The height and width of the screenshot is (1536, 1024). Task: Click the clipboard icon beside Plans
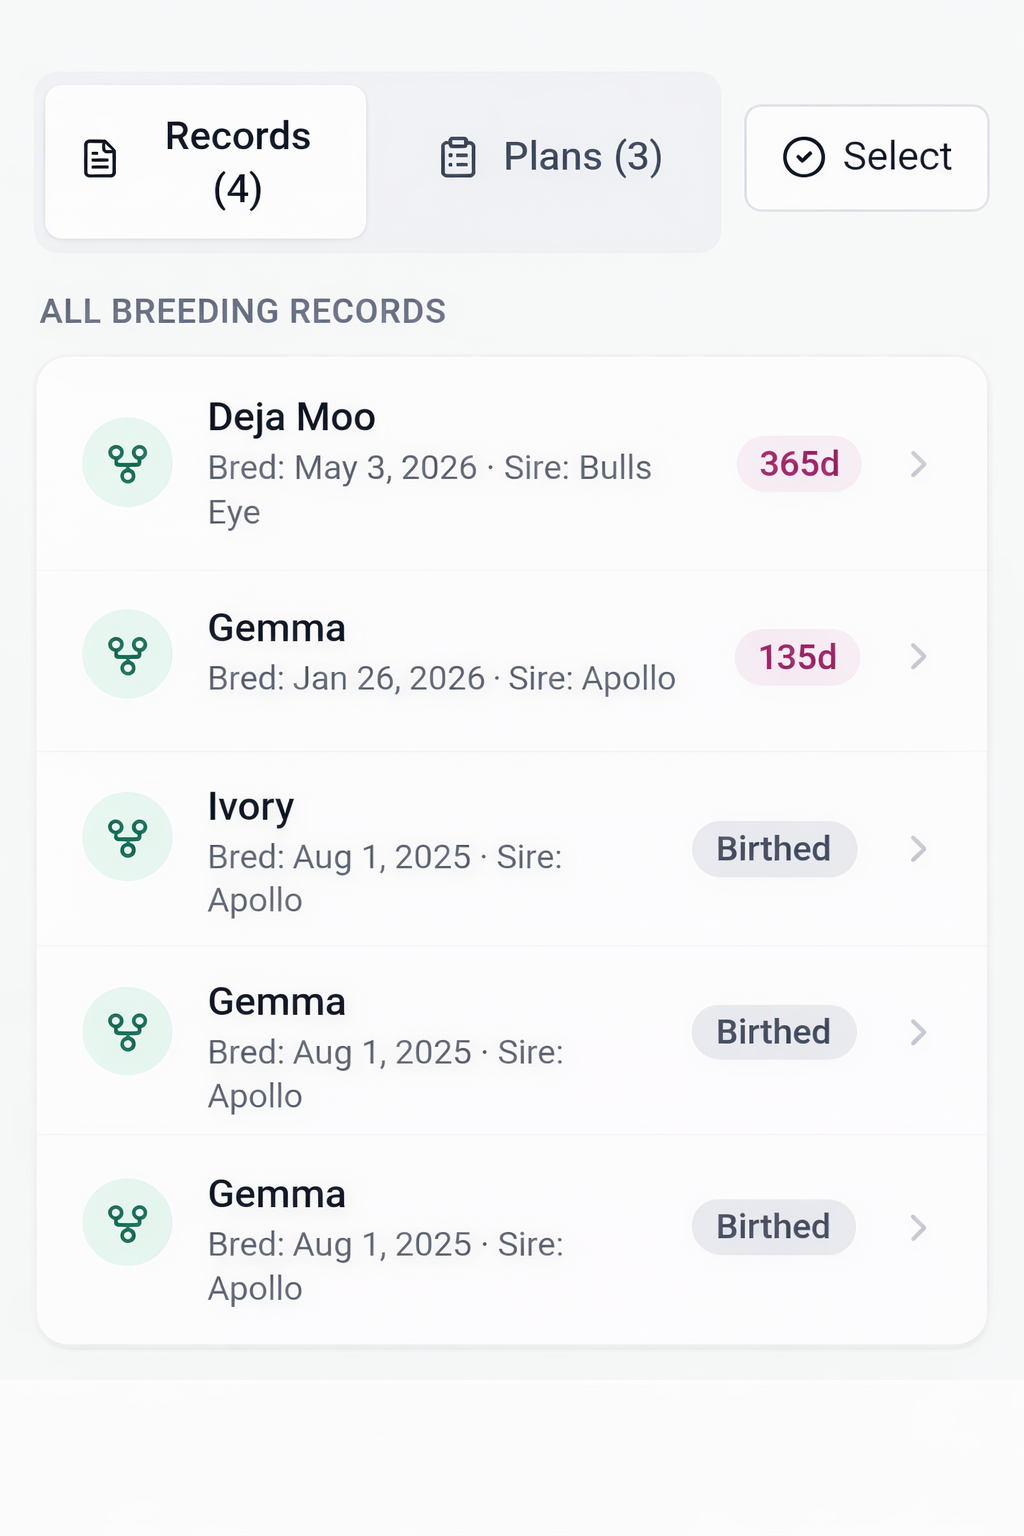(x=457, y=157)
